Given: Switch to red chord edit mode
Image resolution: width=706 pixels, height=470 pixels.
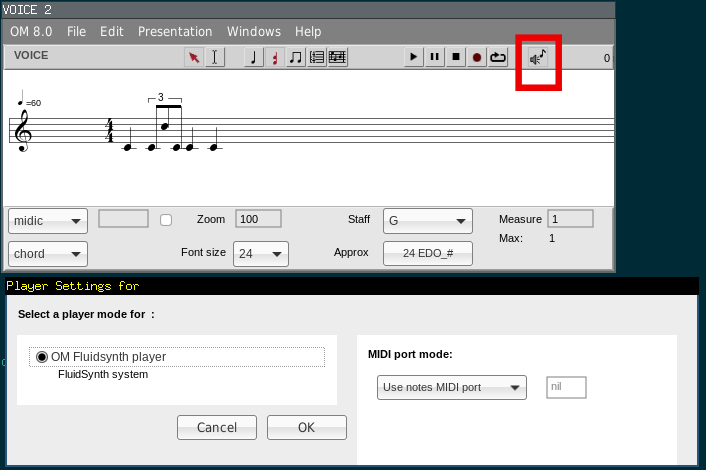Looking at the screenshot, I should pos(275,58).
